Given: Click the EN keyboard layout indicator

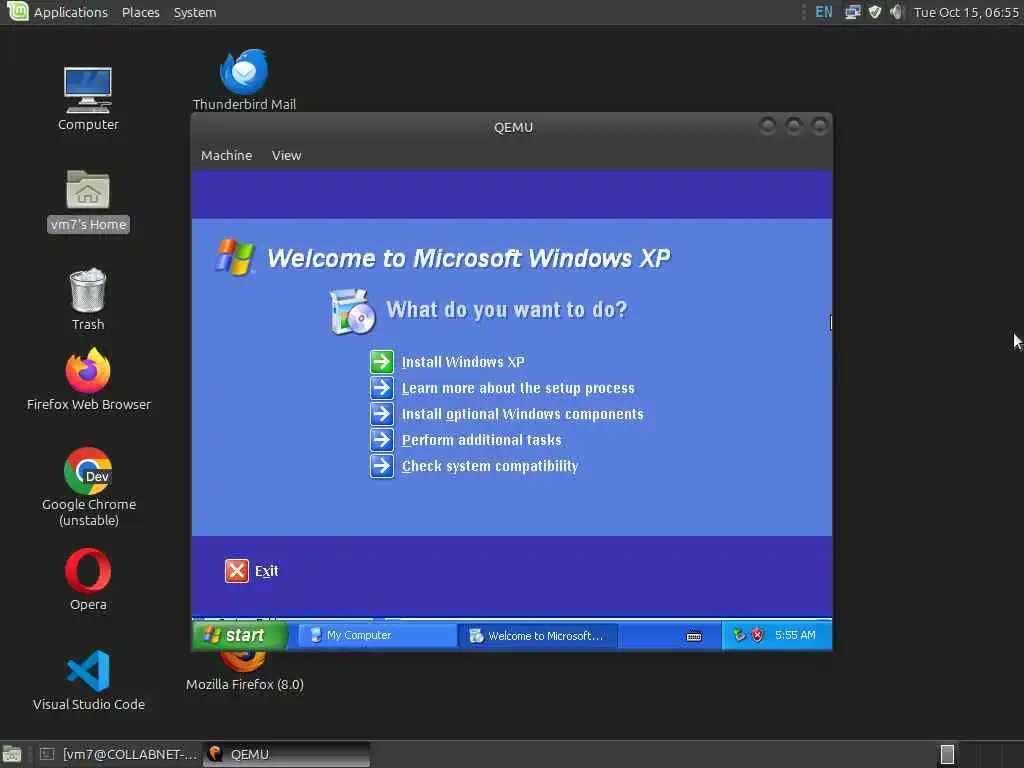Looking at the screenshot, I should click(x=824, y=12).
